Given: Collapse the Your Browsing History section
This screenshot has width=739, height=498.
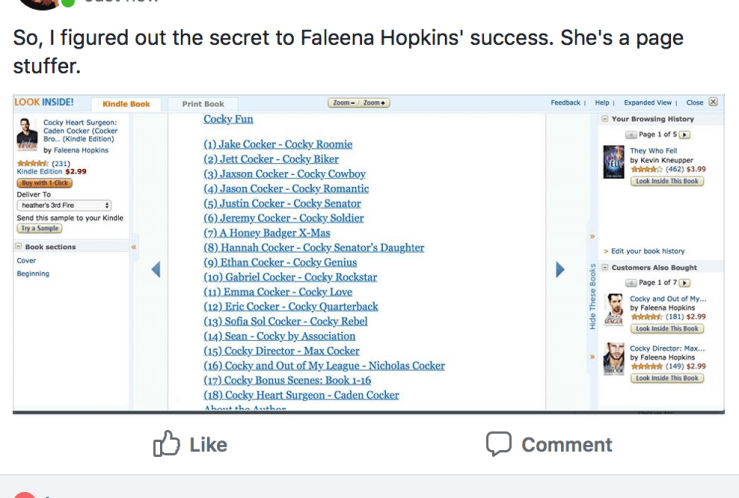Looking at the screenshot, I should click(605, 119).
